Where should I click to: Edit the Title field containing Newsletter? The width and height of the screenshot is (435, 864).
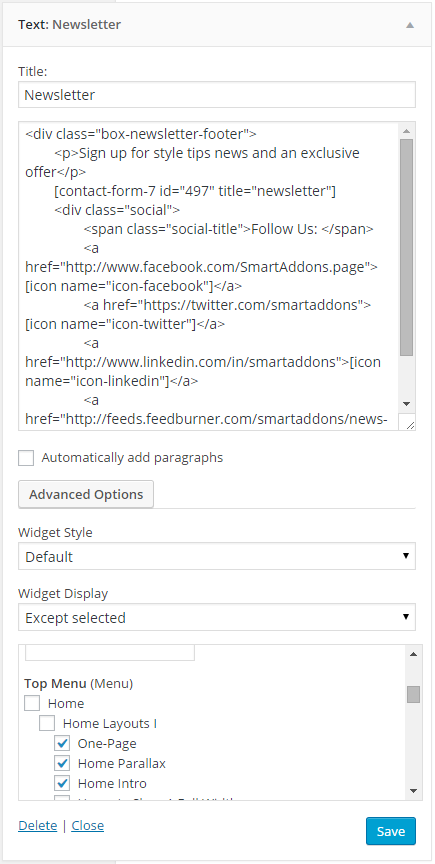tap(217, 95)
